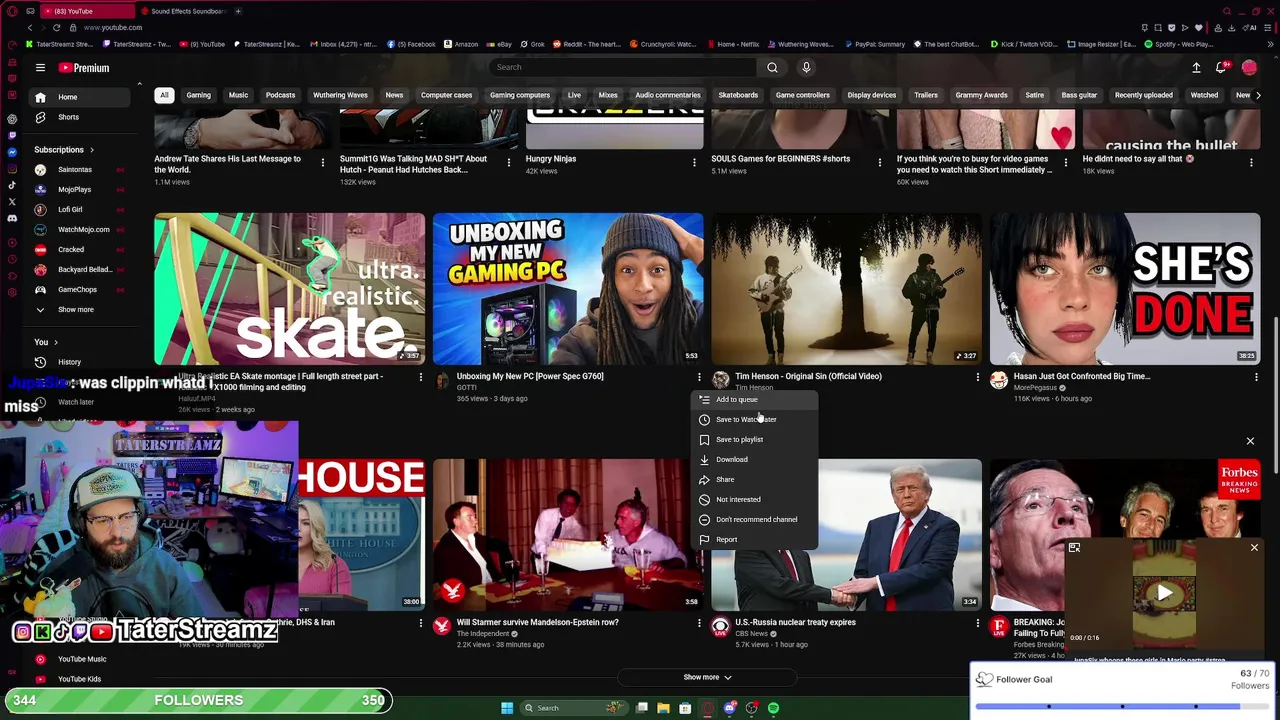Select the Wuthering Waves filter chip

[x=340, y=95]
